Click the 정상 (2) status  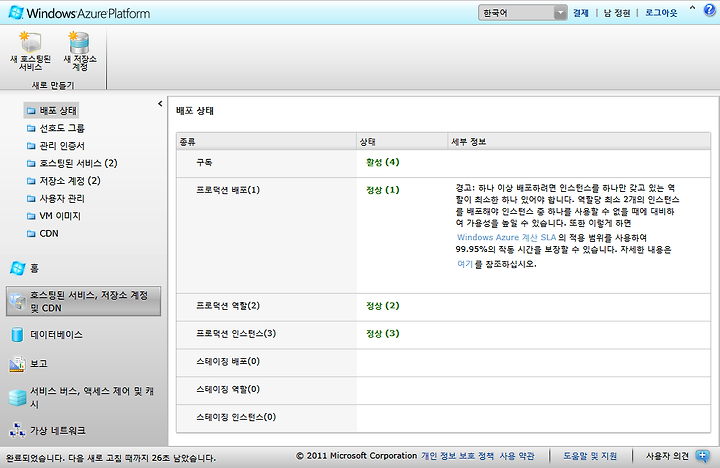(383, 306)
